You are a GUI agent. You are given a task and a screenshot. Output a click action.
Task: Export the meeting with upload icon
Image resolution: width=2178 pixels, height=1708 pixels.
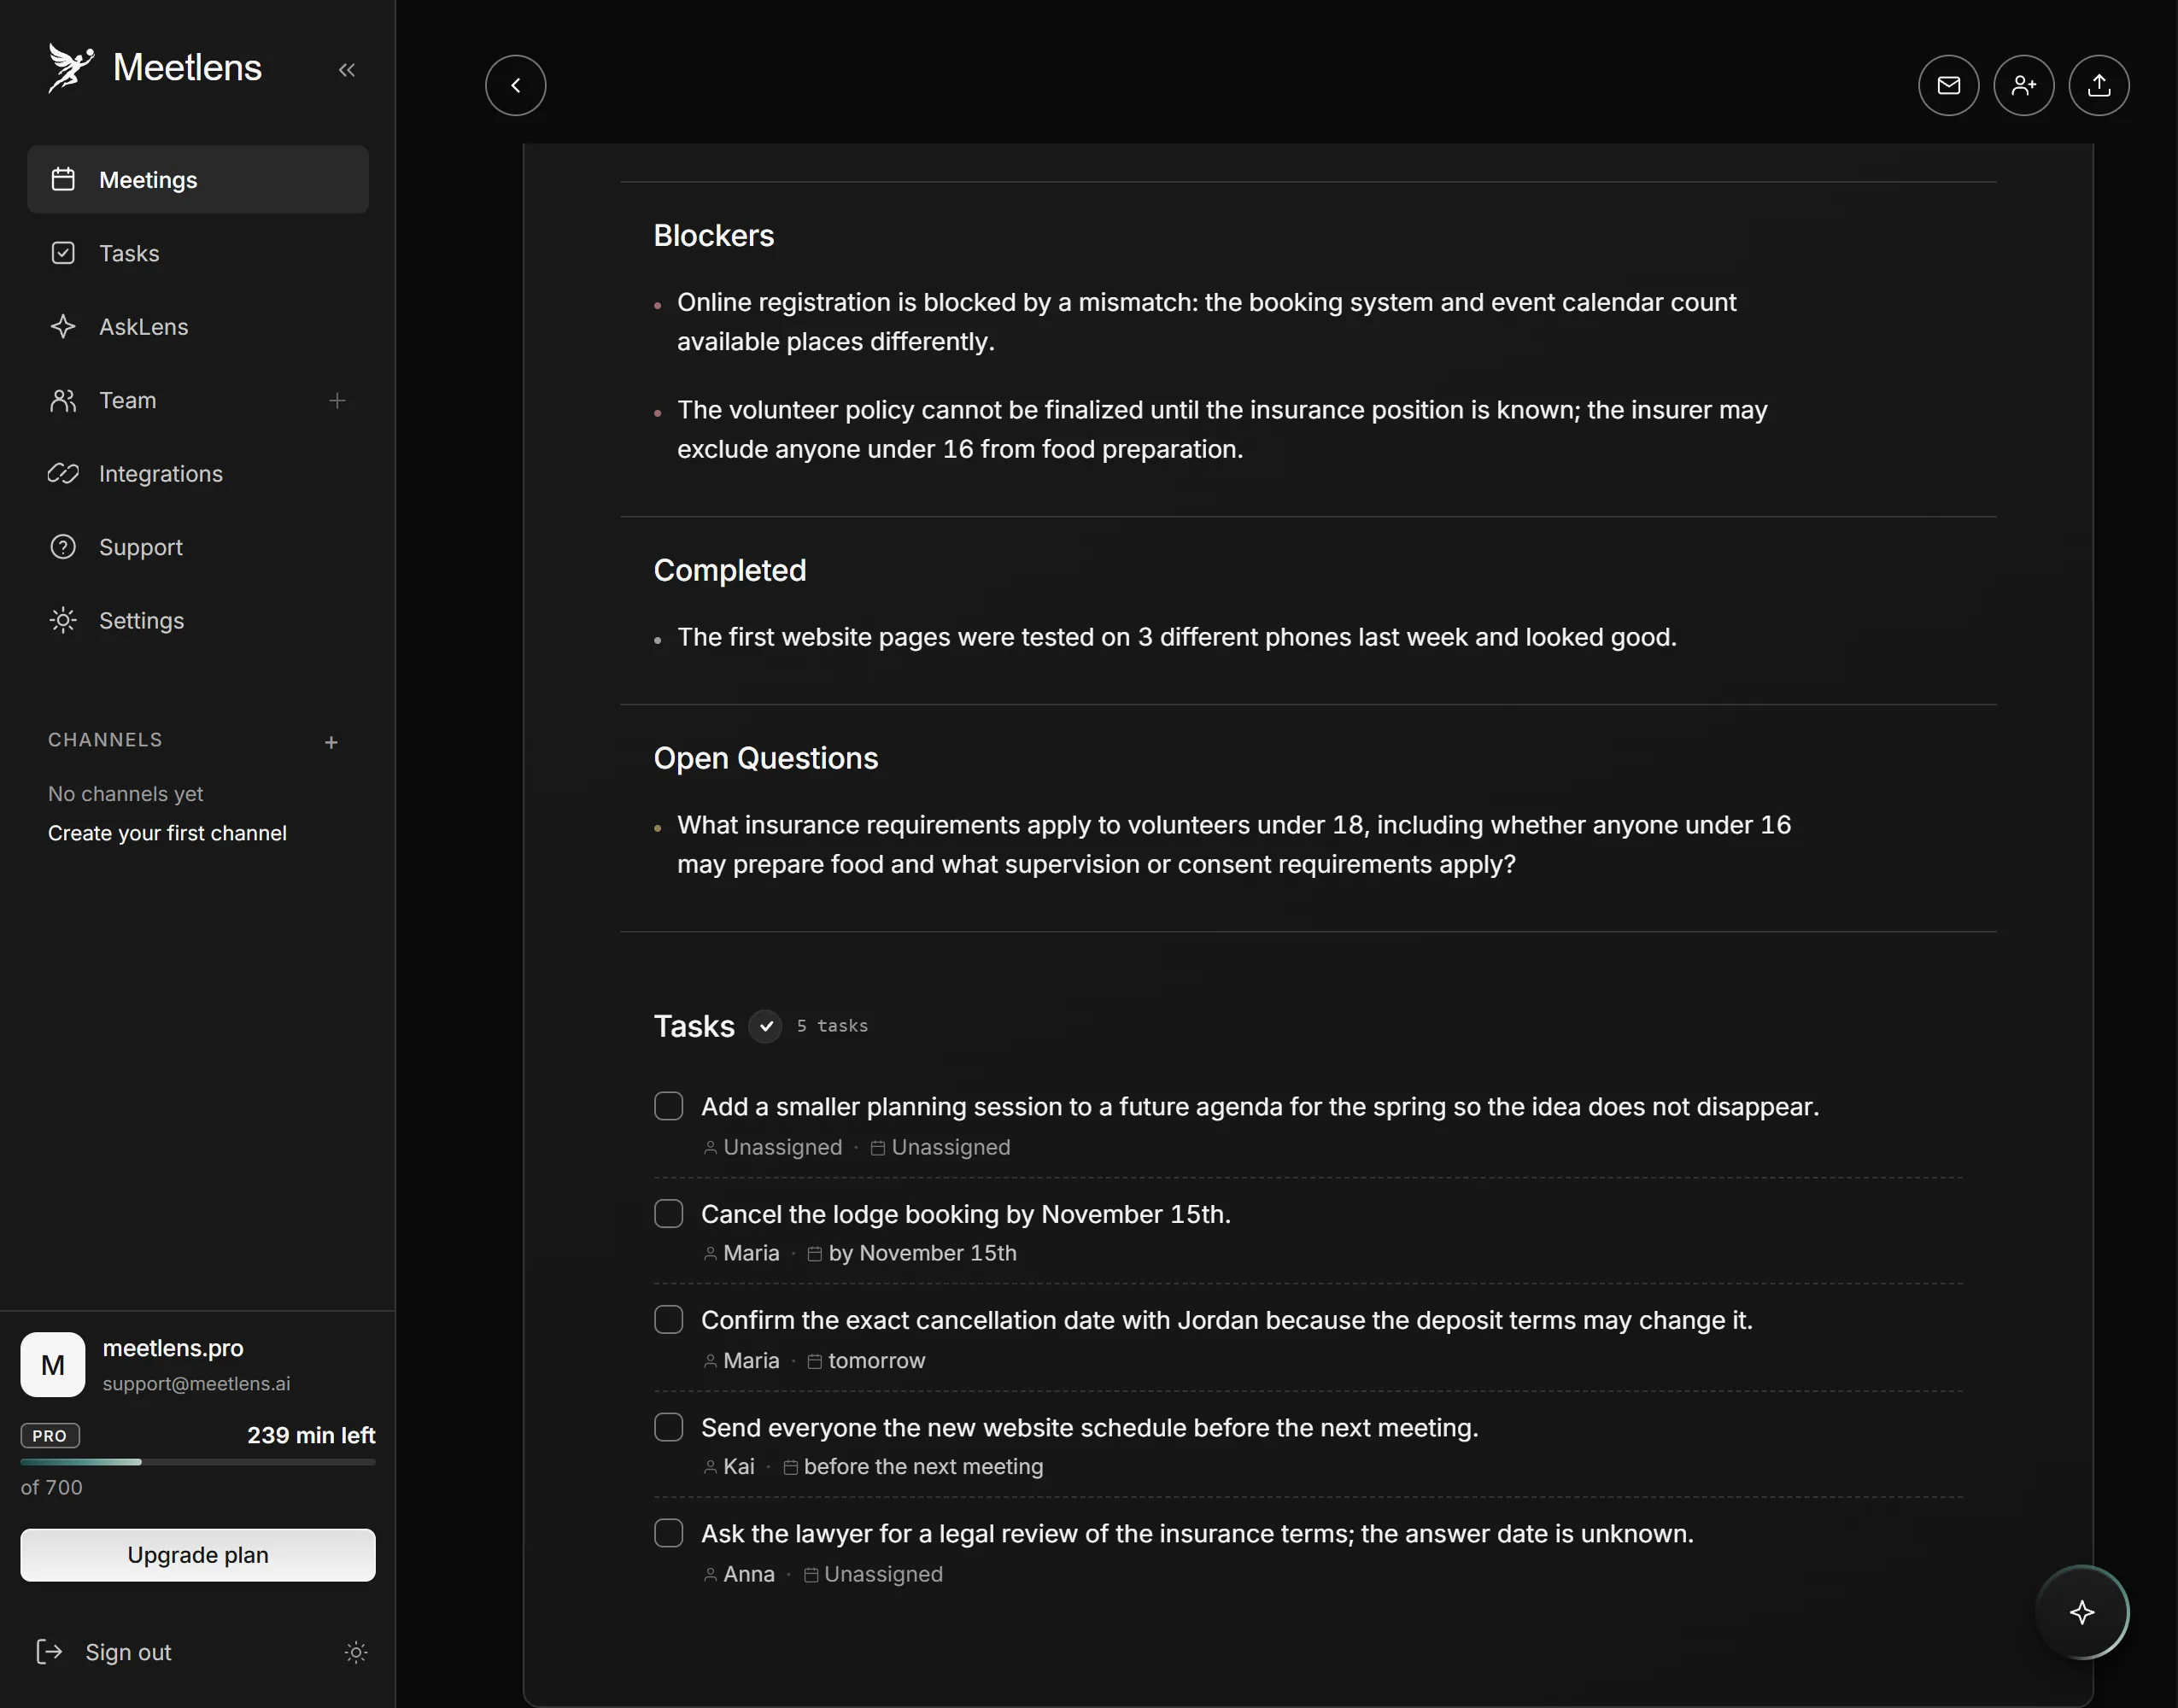2099,85
